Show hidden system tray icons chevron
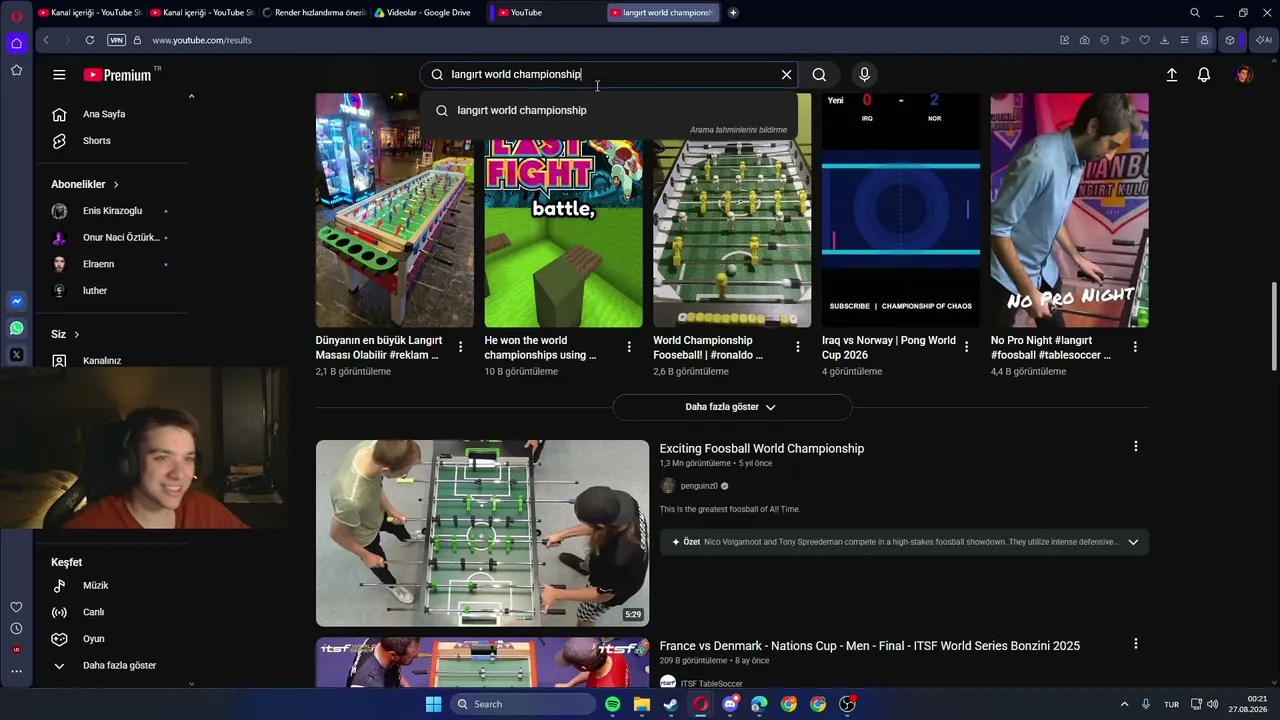1280x720 pixels. coord(1124,704)
